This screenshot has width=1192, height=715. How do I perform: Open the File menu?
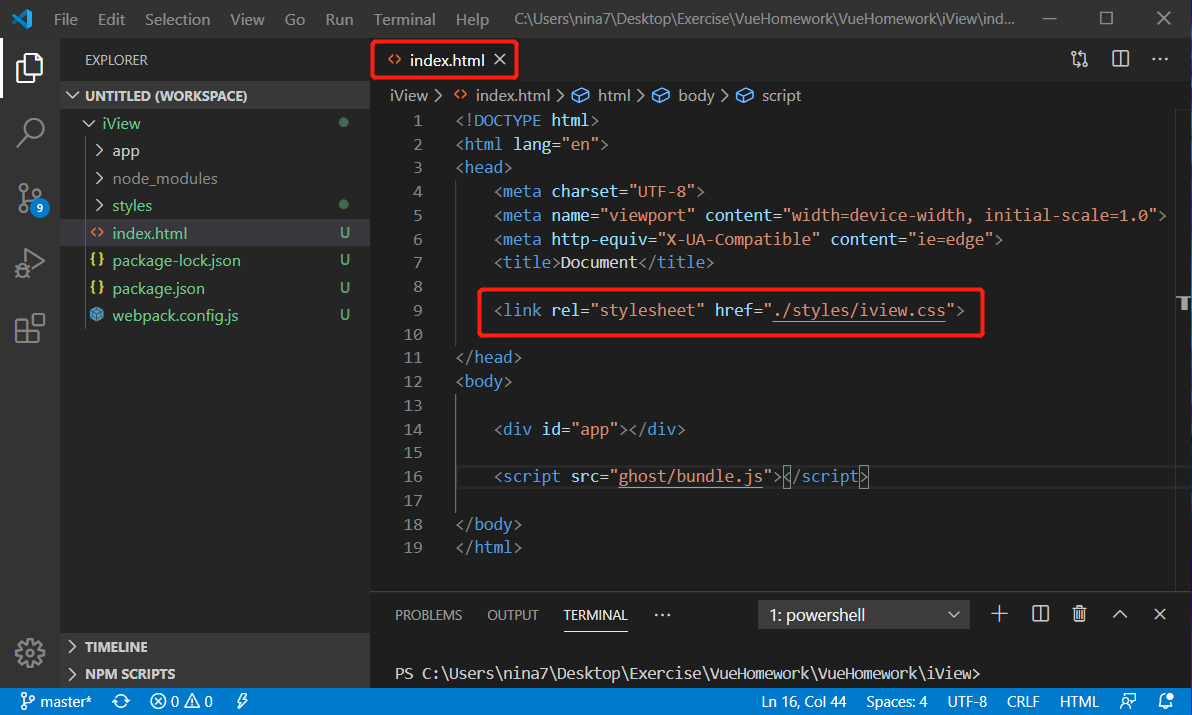click(65, 19)
